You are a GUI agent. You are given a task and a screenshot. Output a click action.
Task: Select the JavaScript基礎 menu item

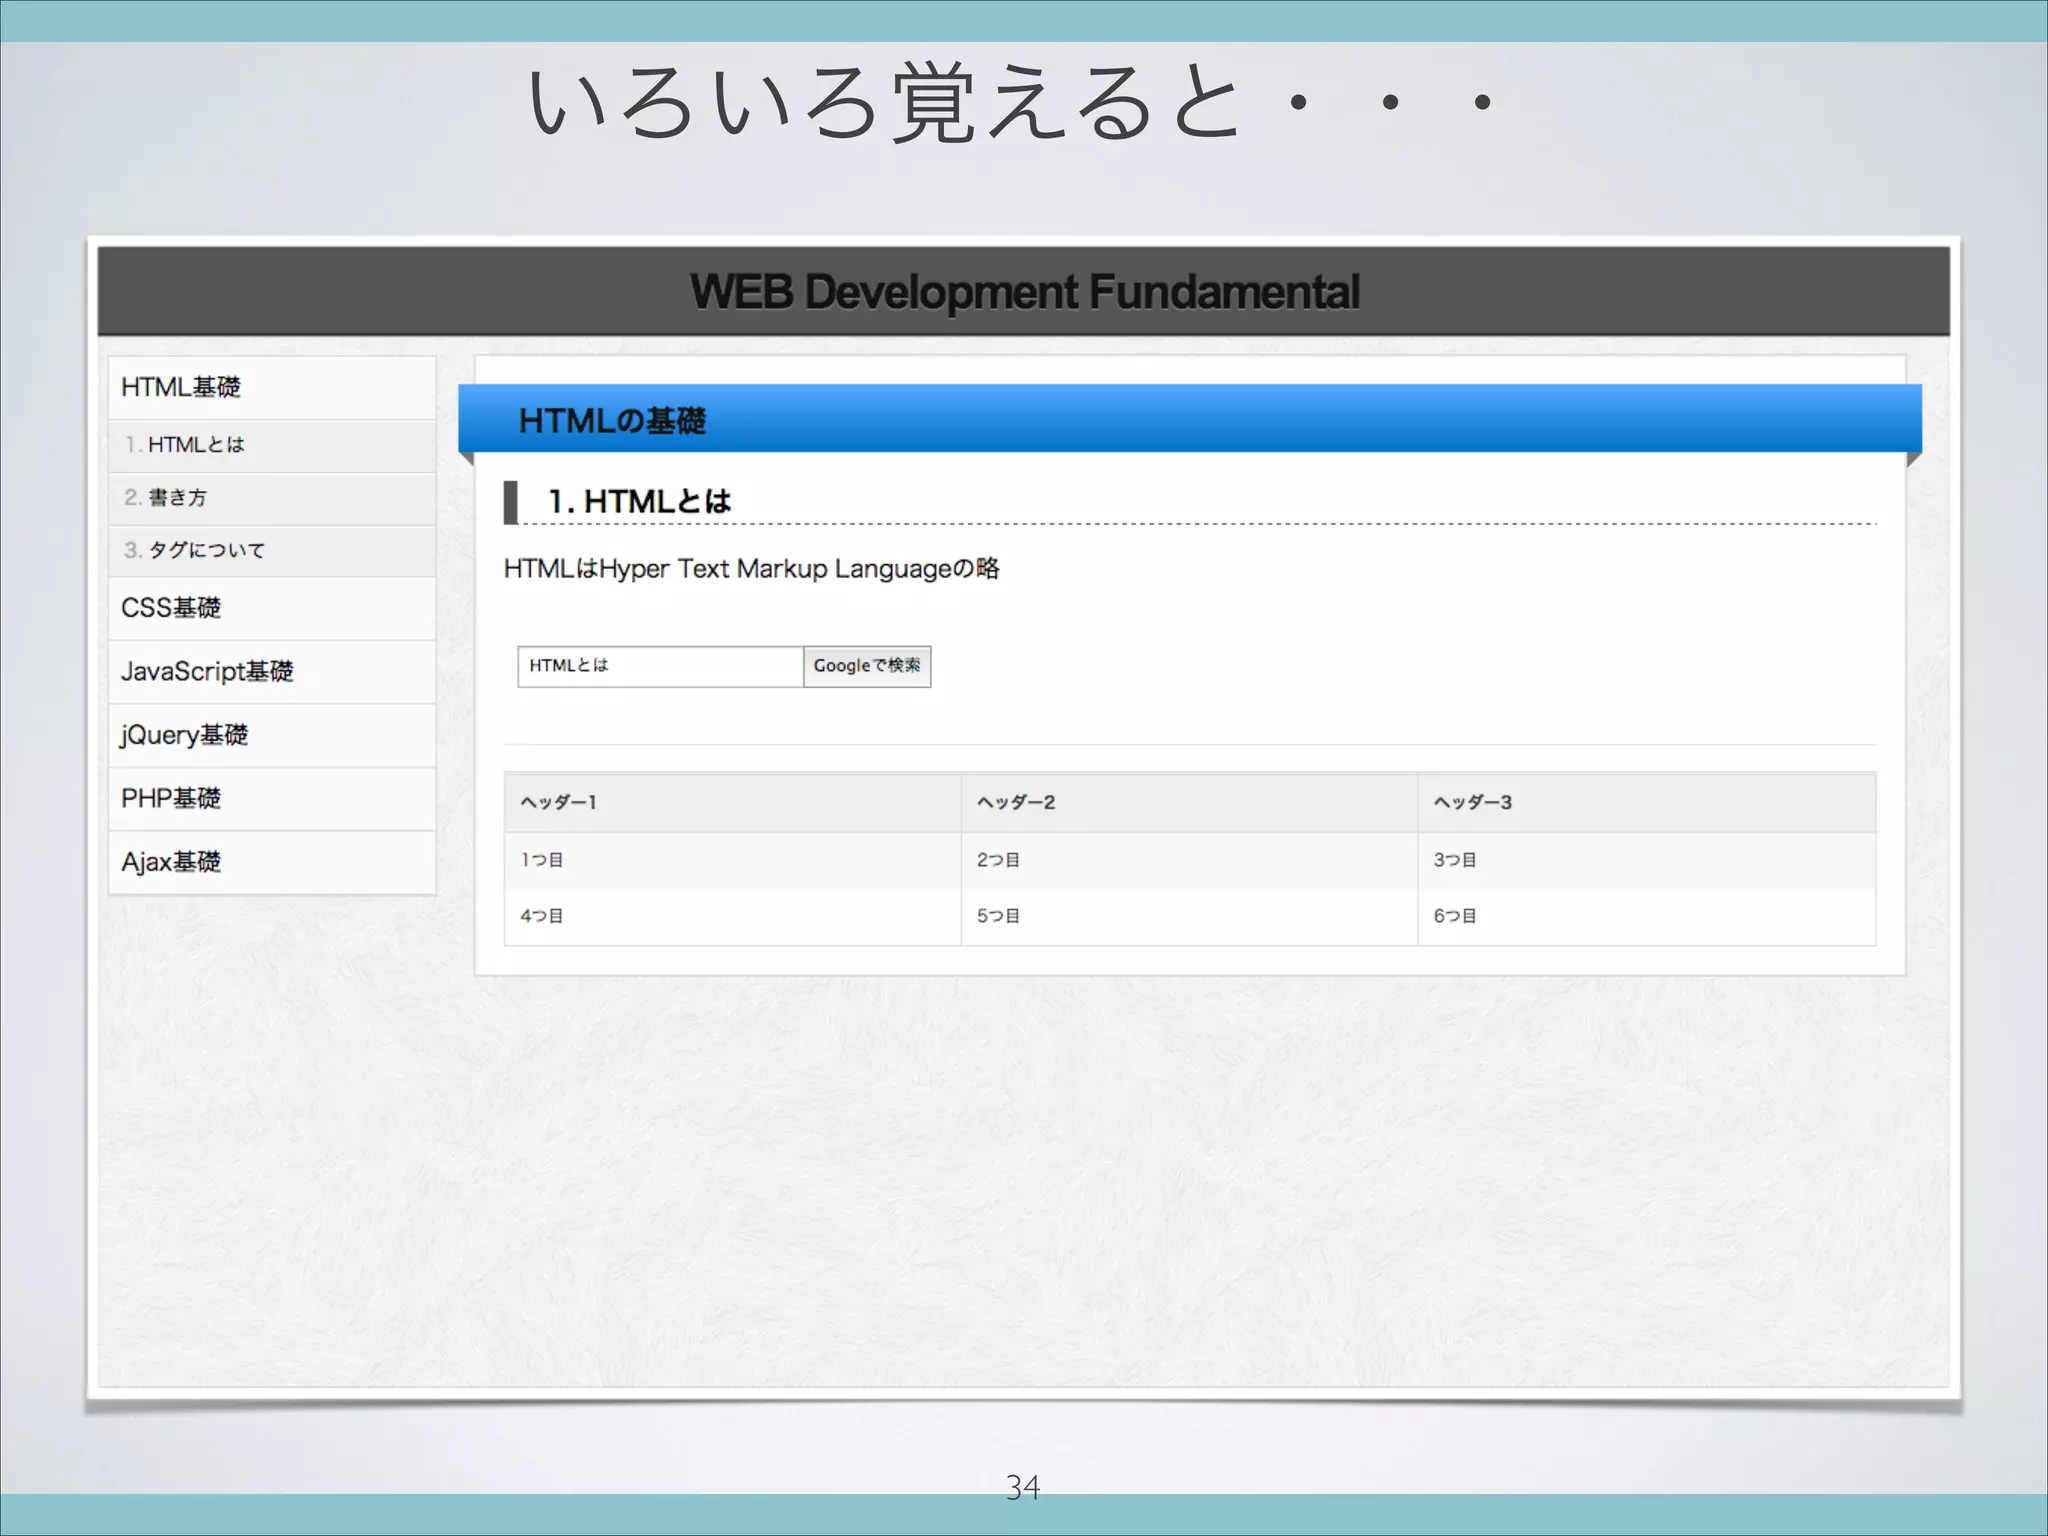pyautogui.click(x=207, y=671)
